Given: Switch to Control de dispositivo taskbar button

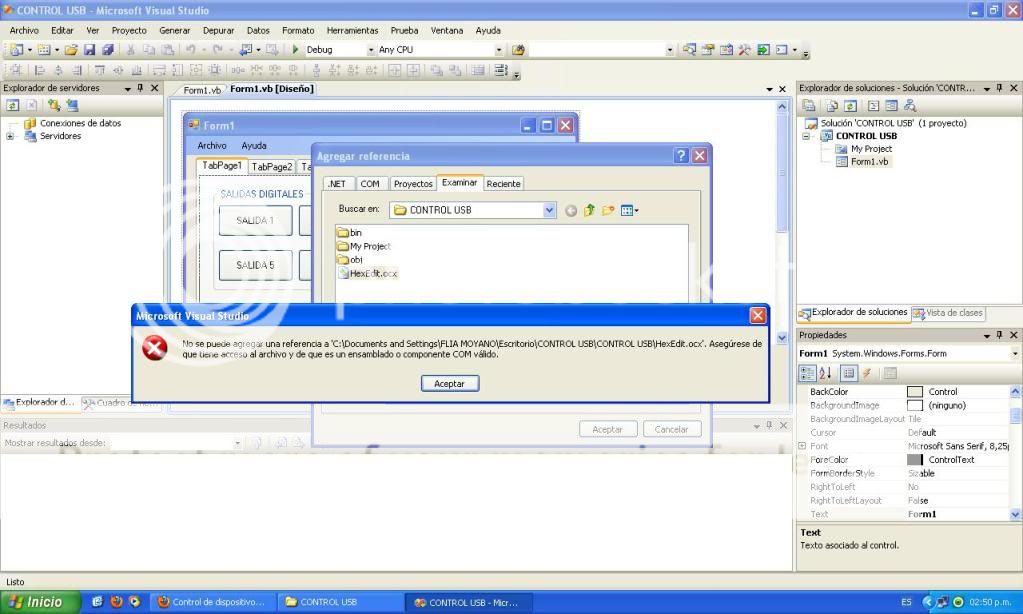Looking at the screenshot, I should click(x=214, y=602).
